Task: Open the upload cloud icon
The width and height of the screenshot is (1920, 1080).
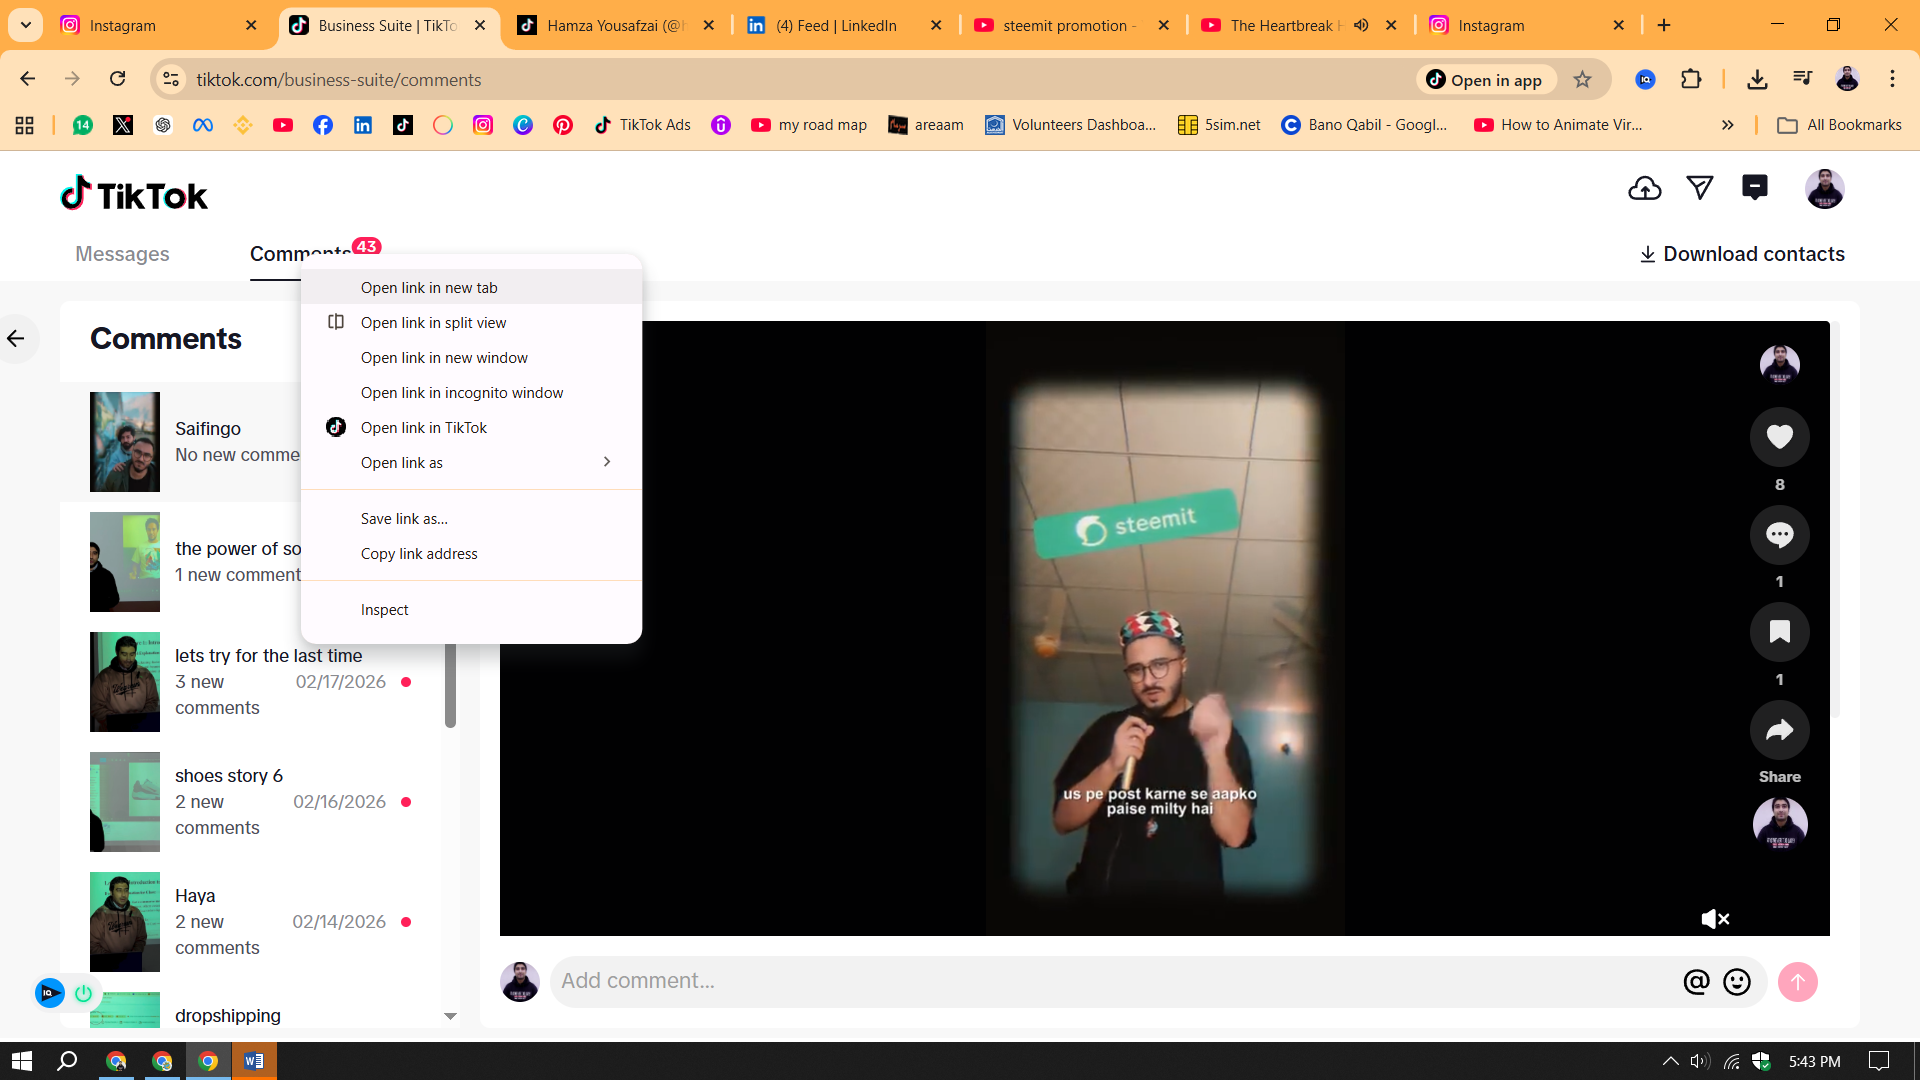Action: click(x=1645, y=188)
